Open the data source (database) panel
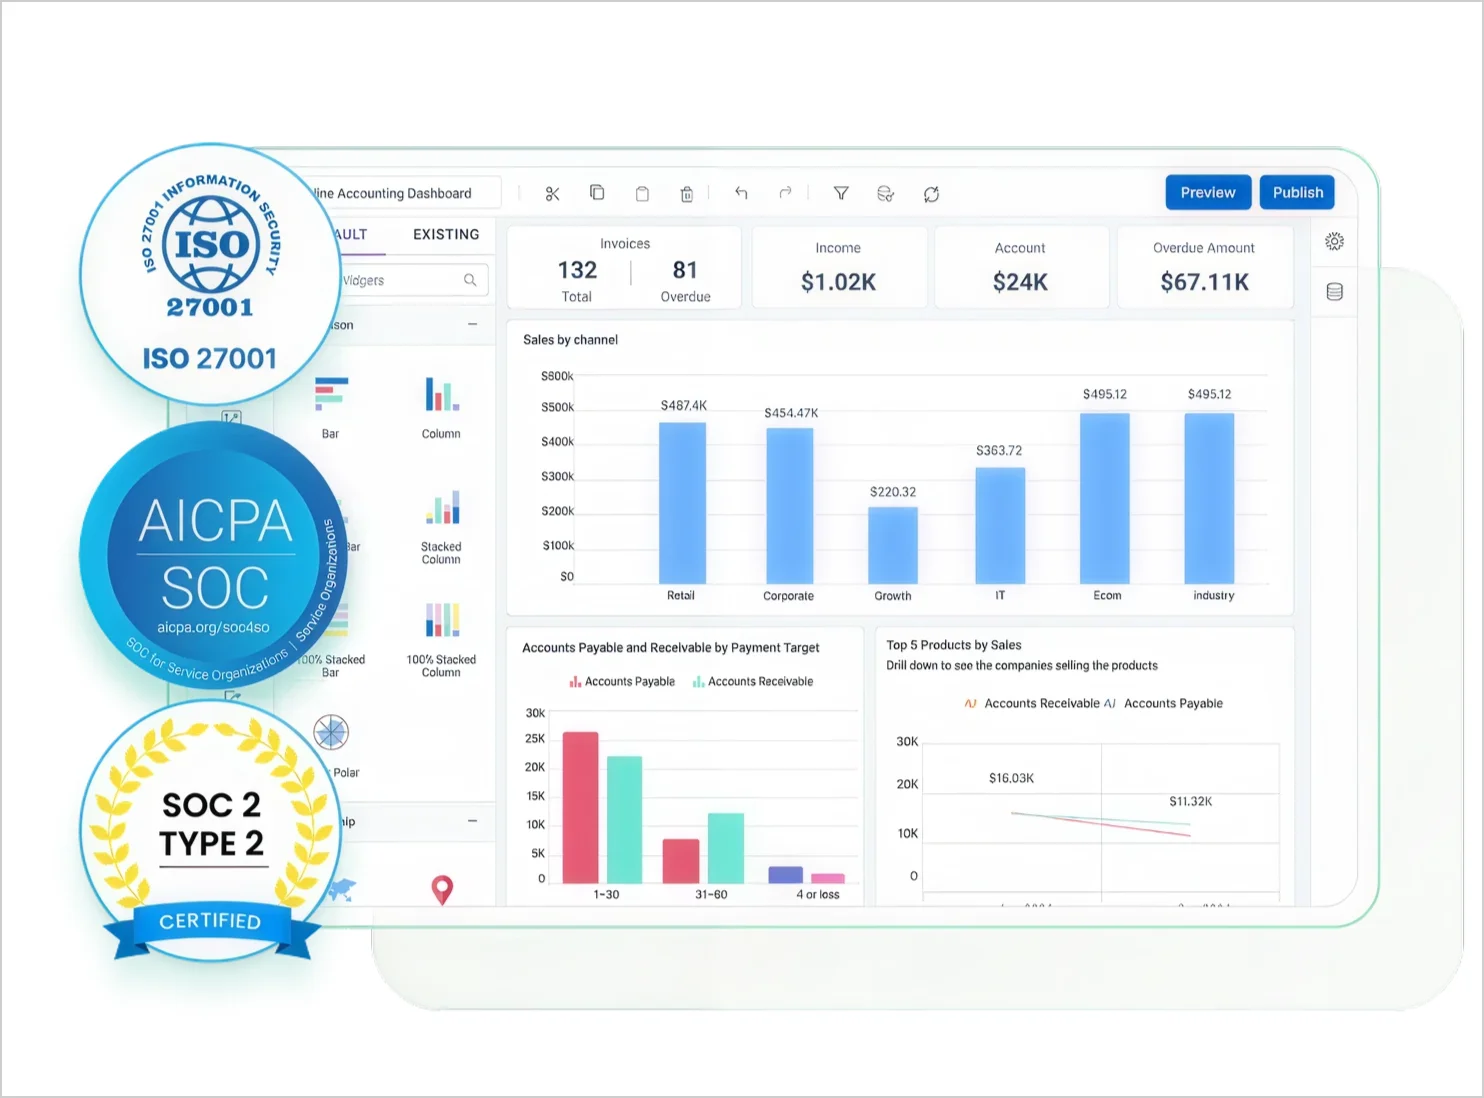 point(1334,291)
